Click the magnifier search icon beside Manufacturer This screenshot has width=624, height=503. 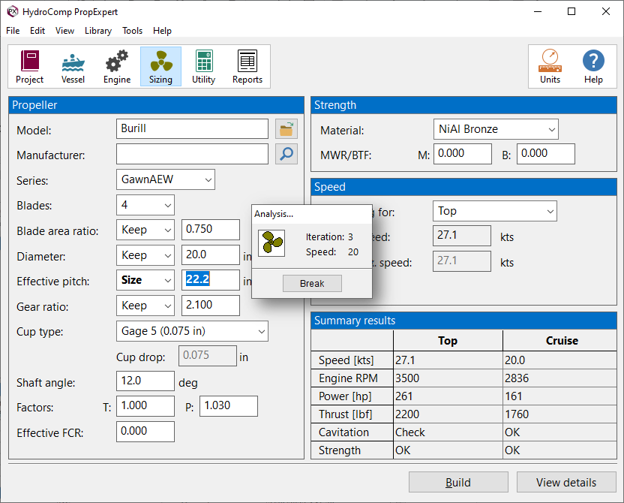286,154
